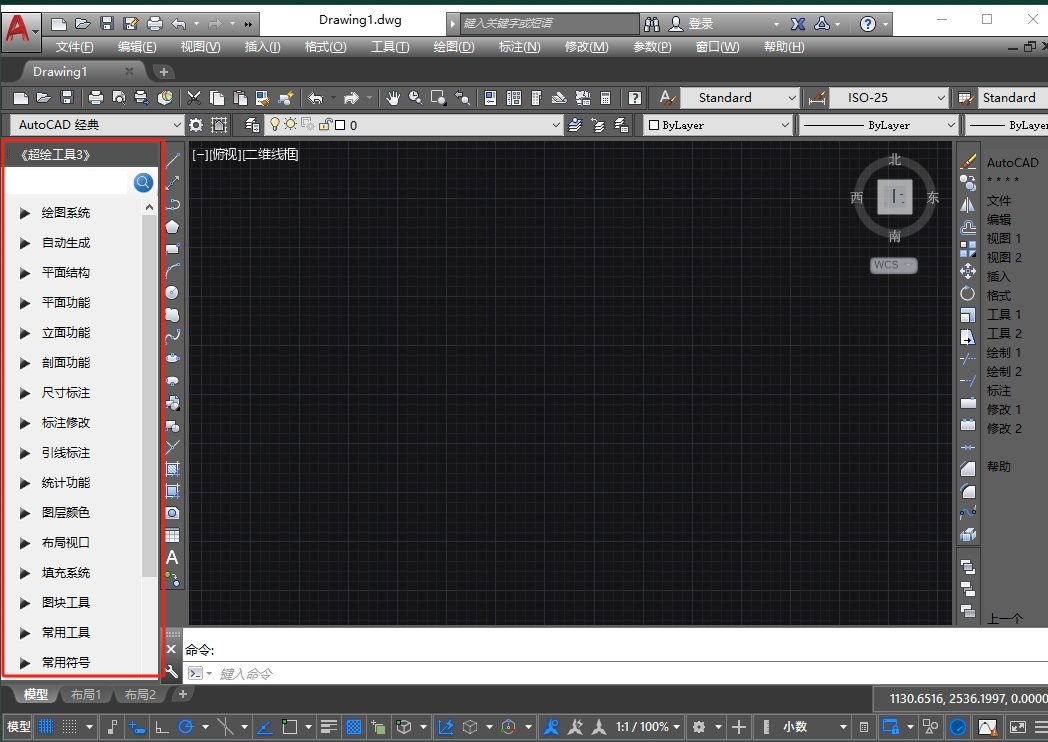This screenshot has width=1048, height=742.
Task: Expand the 绘图系统 tree item
Action: click(26, 213)
